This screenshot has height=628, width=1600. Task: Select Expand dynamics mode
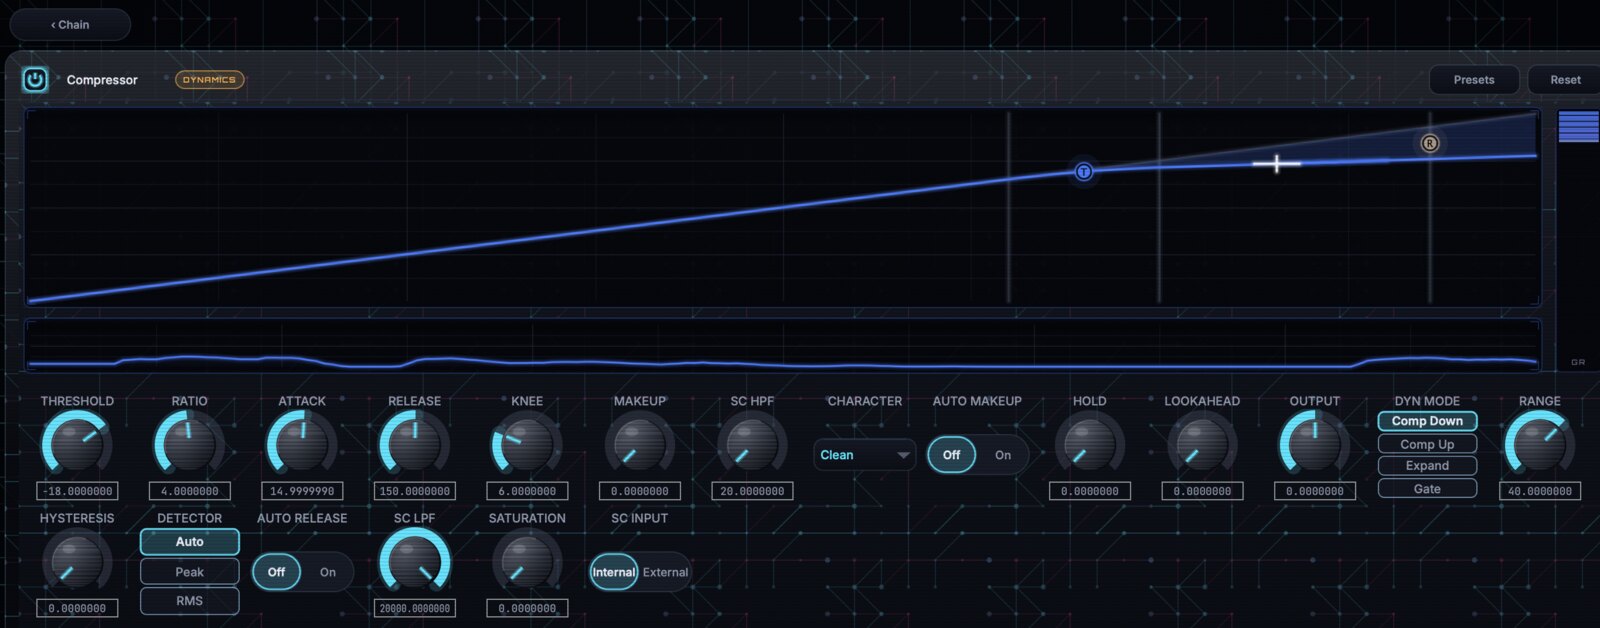[1427, 466]
